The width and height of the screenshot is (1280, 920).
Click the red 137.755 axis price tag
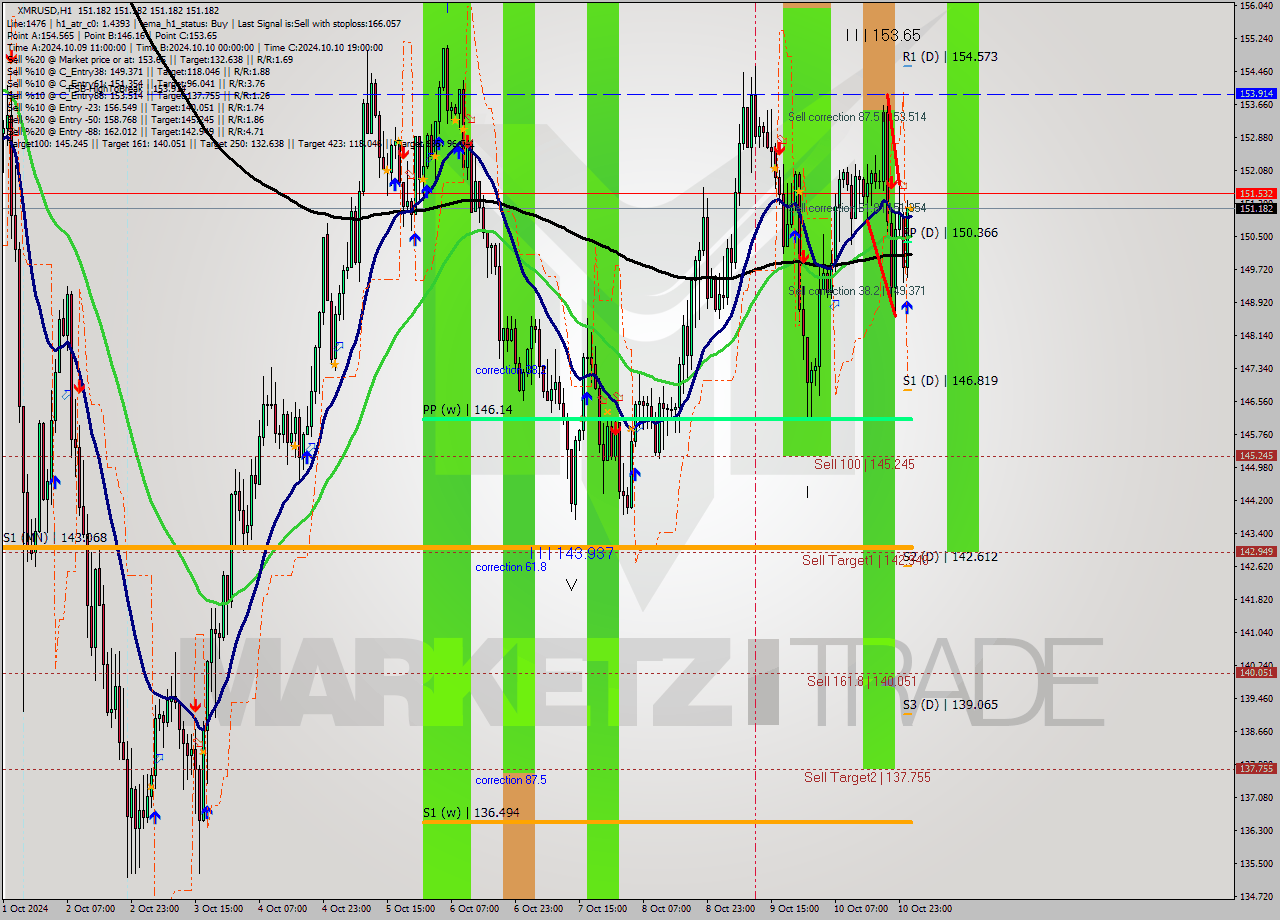1256,768
